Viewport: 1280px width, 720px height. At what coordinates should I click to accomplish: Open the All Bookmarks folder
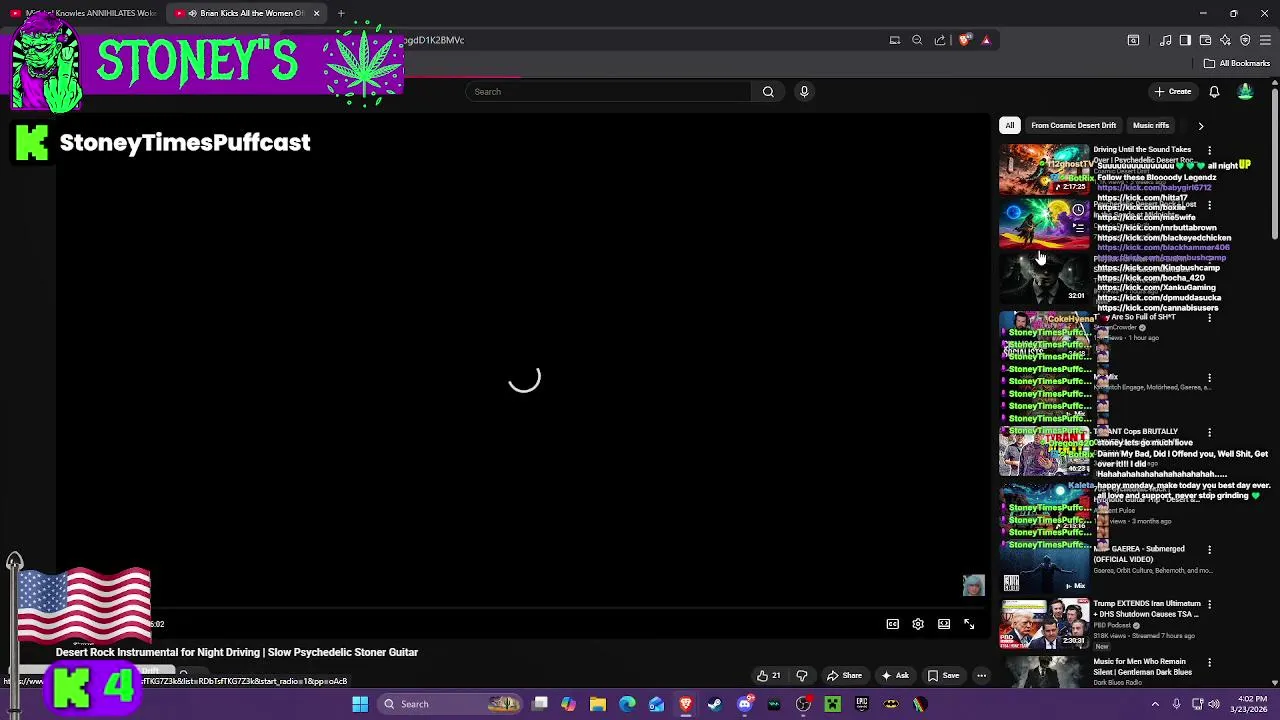click(x=1237, y=63)
